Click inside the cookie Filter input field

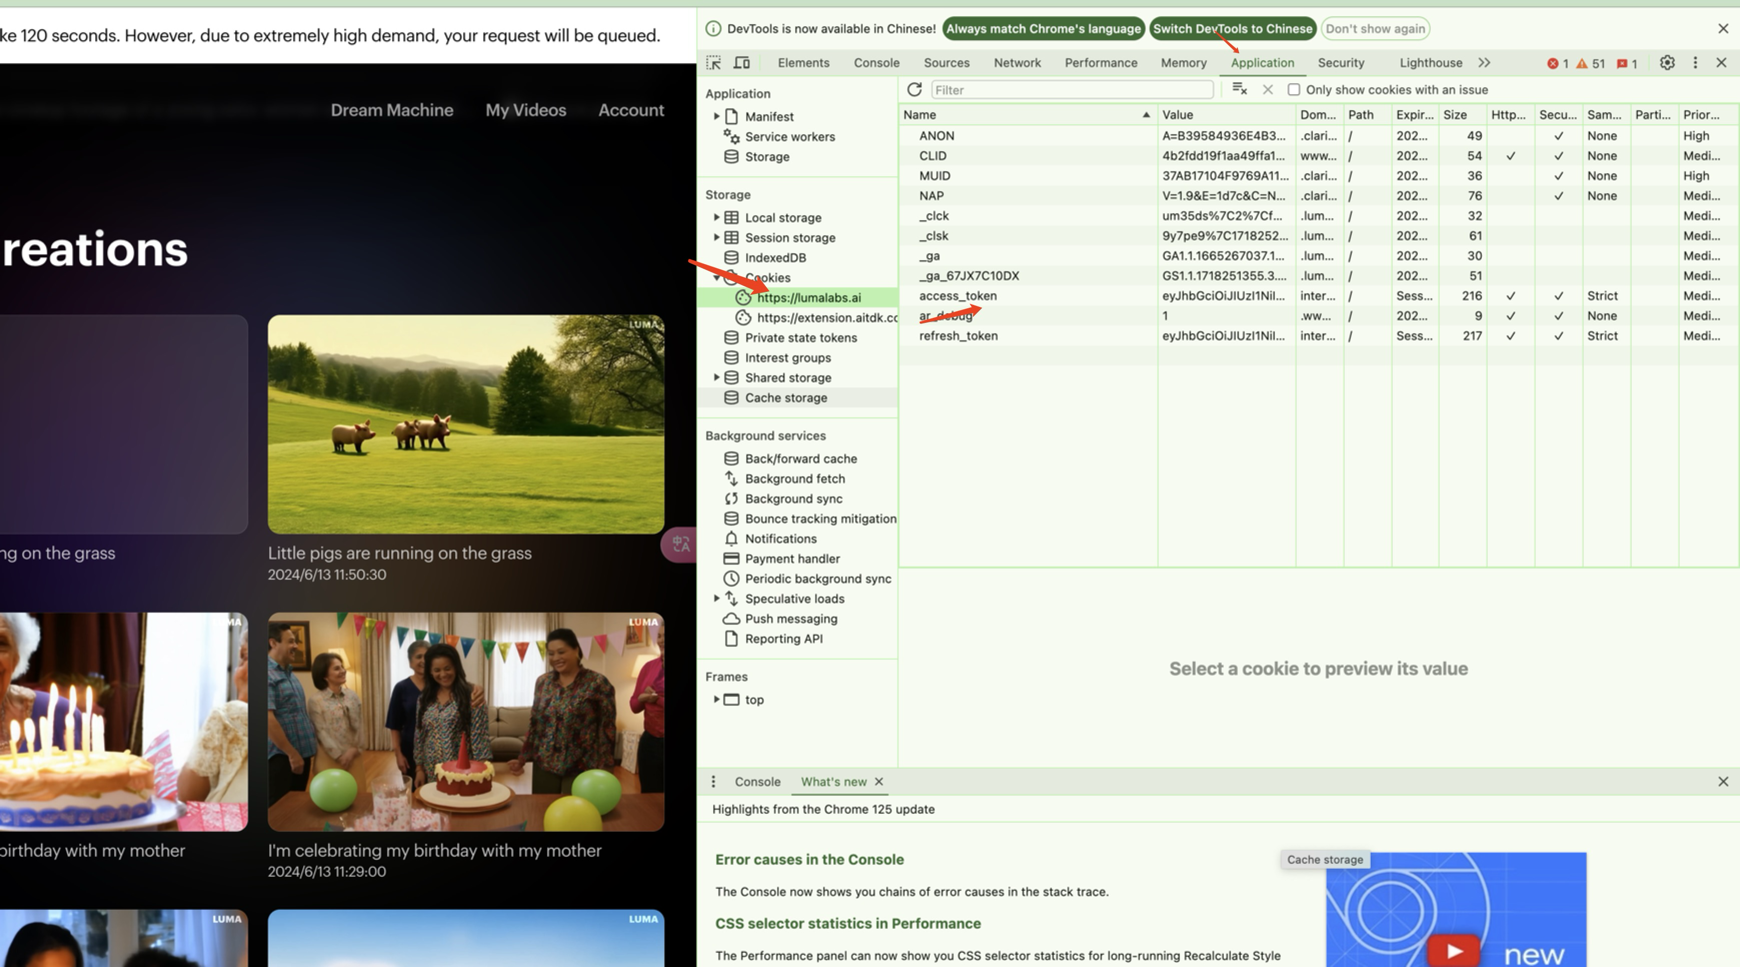[x=1070, y=89]
